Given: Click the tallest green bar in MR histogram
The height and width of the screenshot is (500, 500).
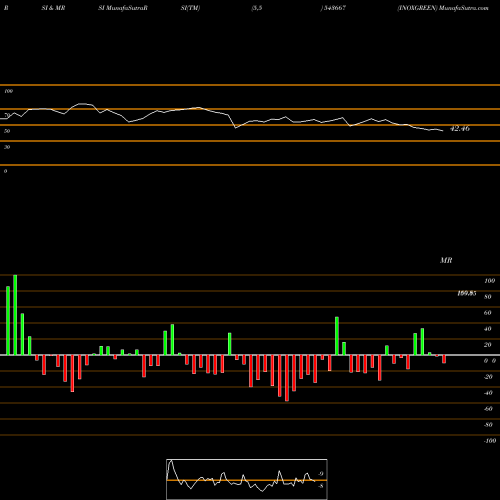Looking at the screenshot, I should click(x=15, y=315).
